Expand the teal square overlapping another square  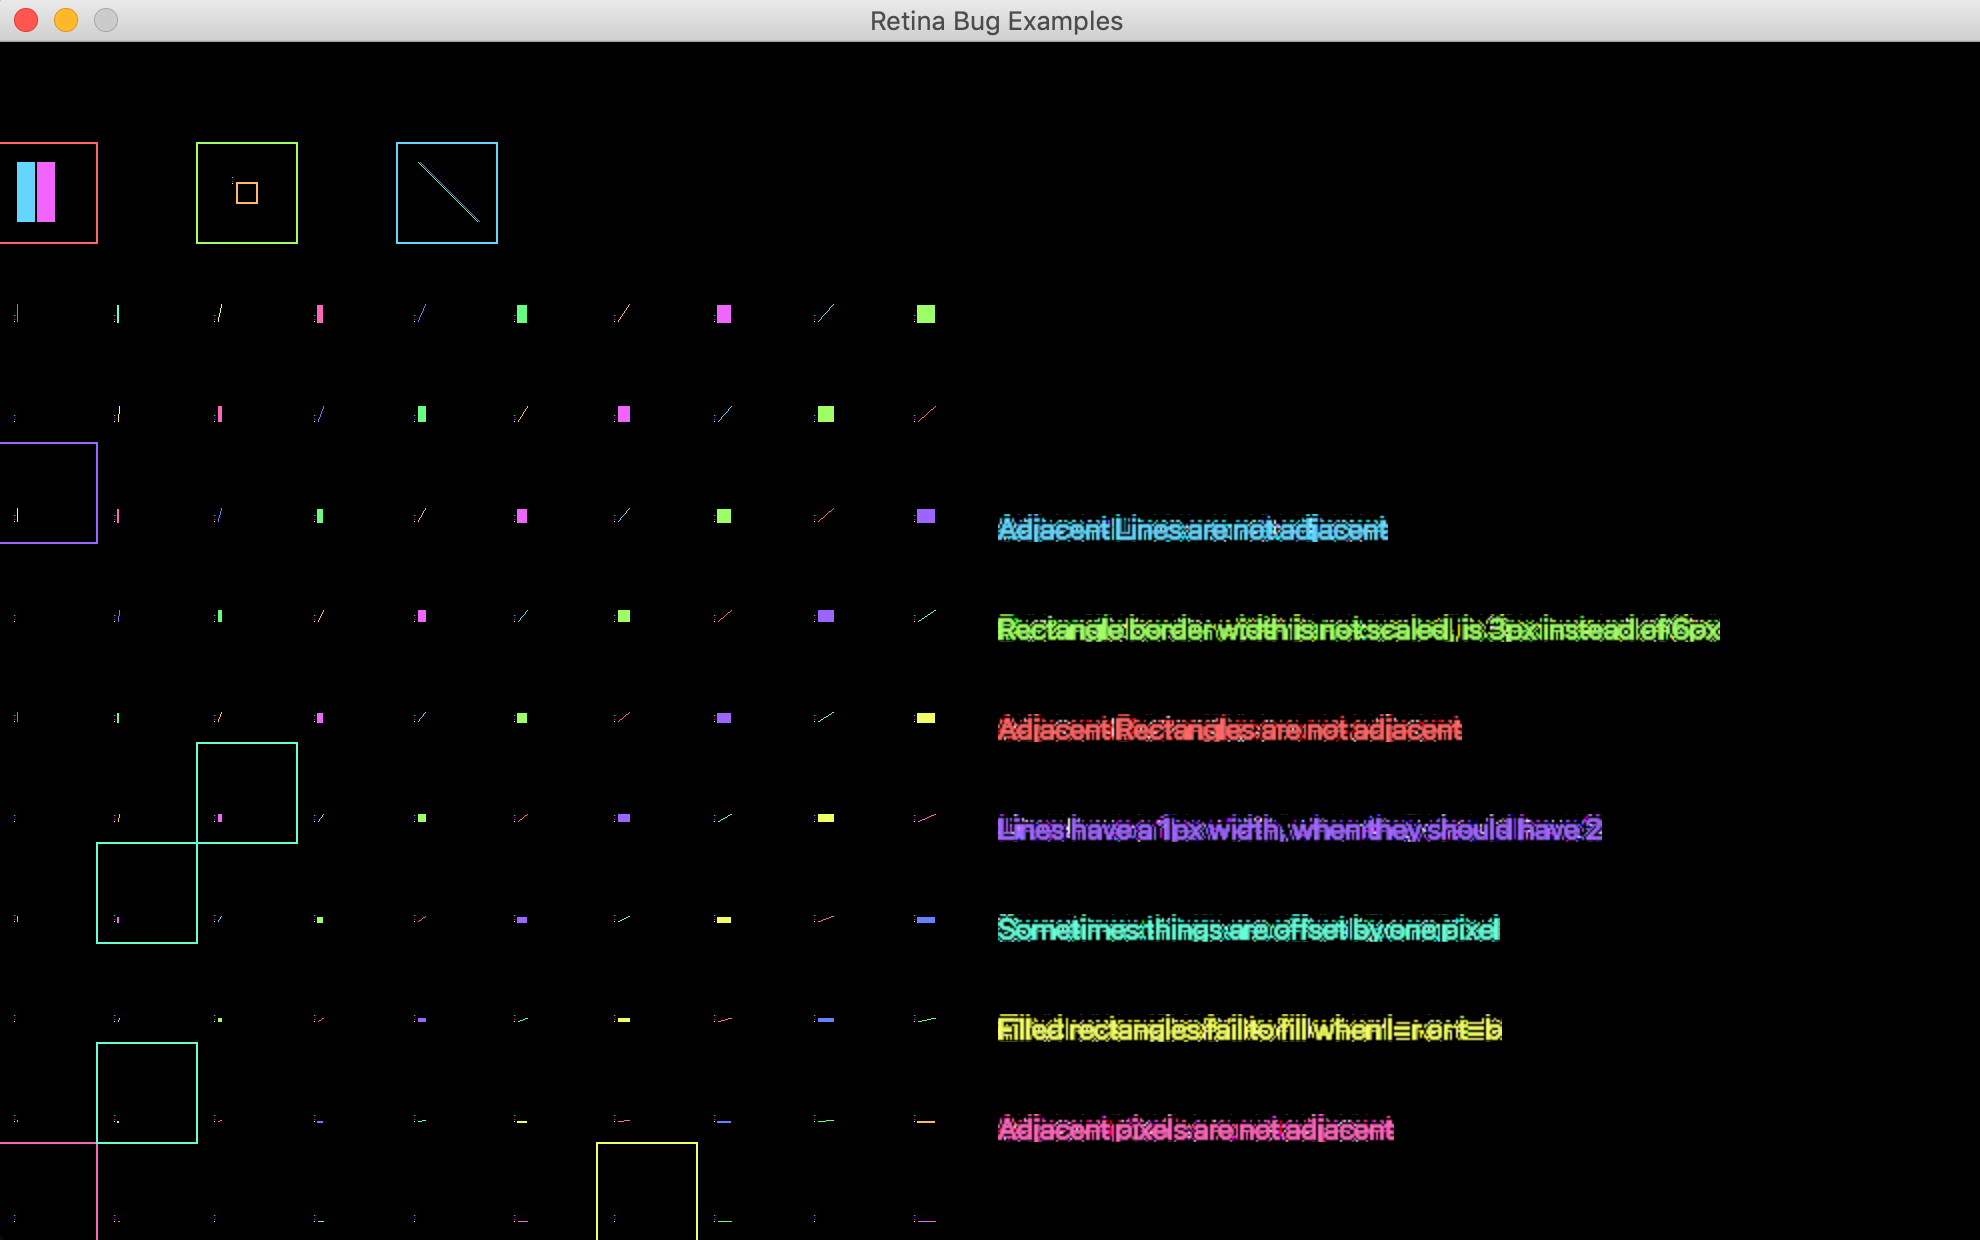tap(247, 793)
